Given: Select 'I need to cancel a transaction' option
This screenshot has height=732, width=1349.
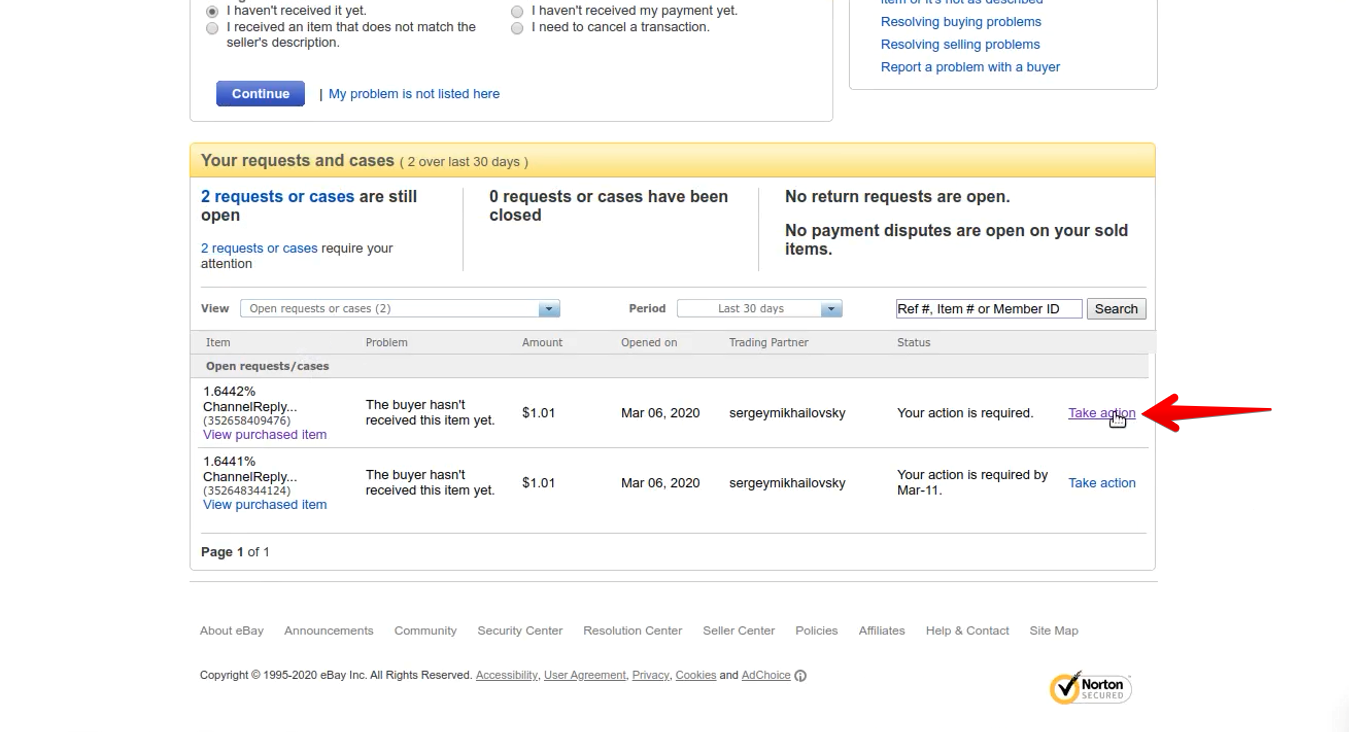Looking at the screenshot, I should 517,29.
